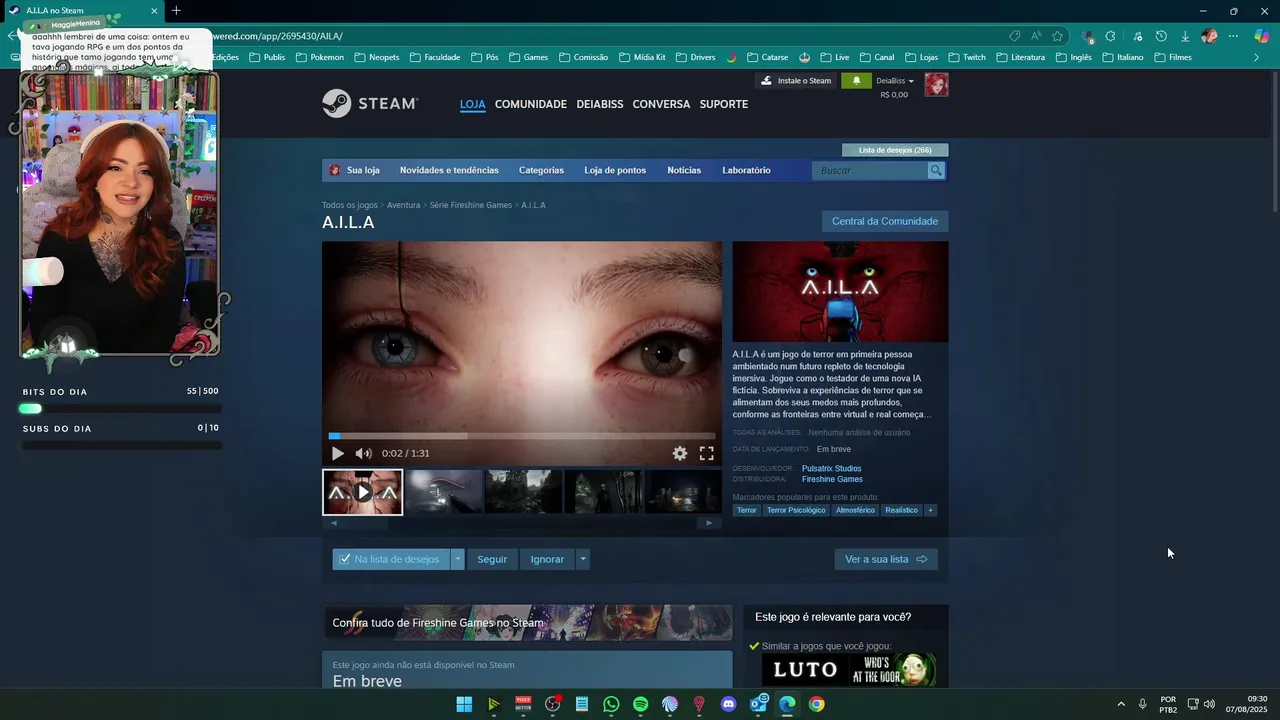Click 'Ver a sua lista' button

point(886,559)
